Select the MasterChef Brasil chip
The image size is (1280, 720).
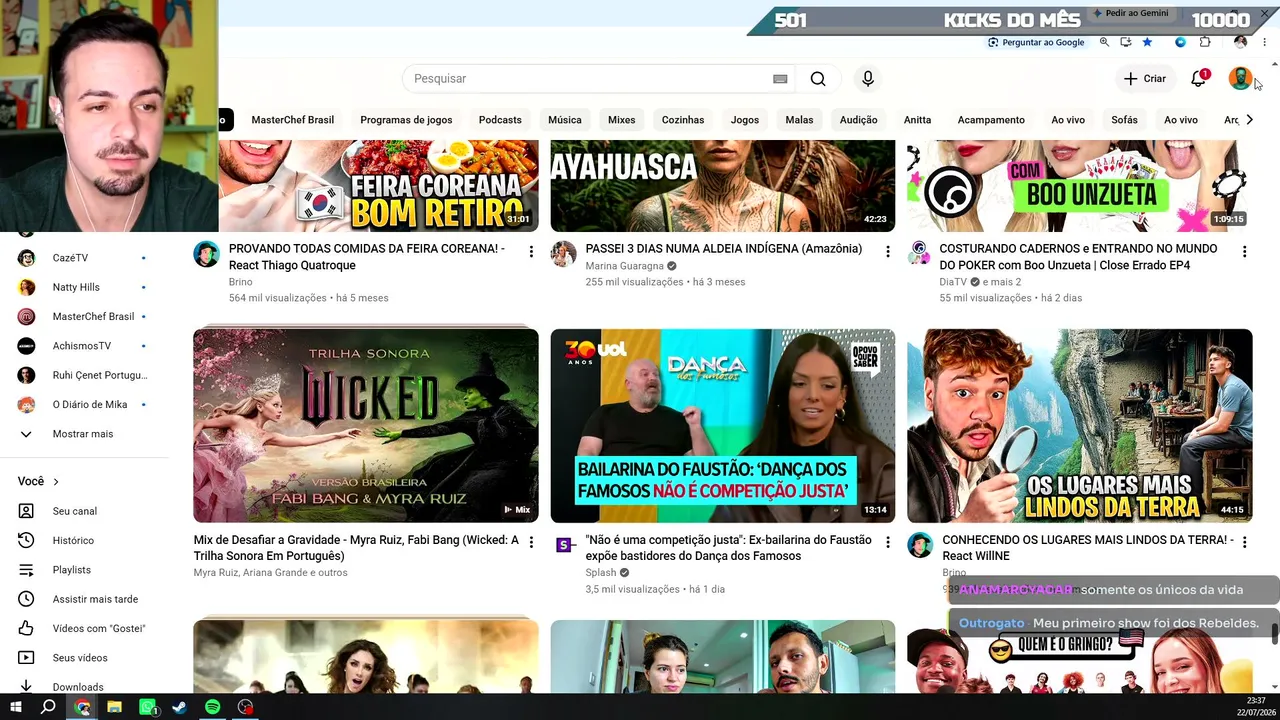pos(293,120)
